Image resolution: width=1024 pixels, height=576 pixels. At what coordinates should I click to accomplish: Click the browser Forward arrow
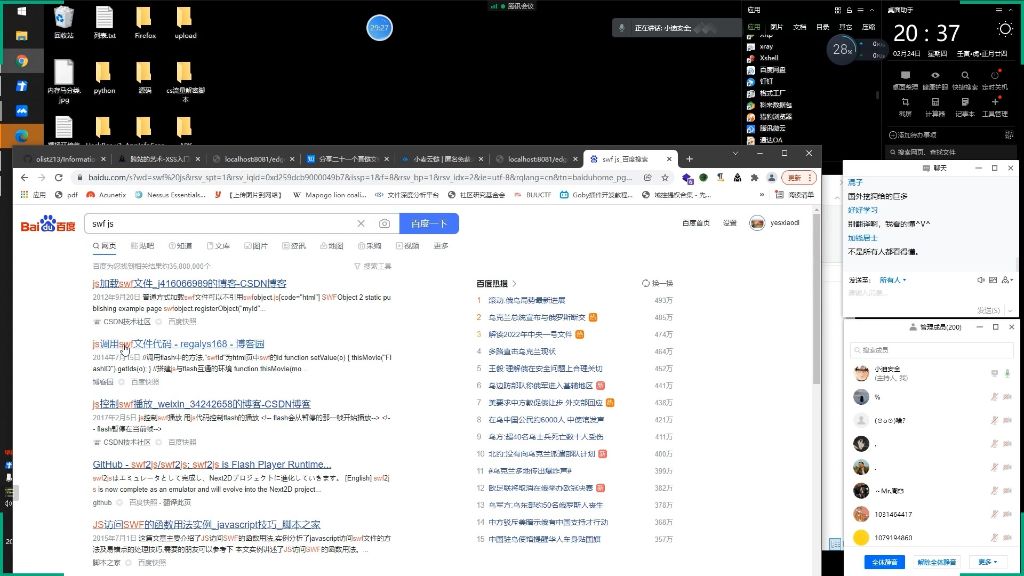click(41, 178)
